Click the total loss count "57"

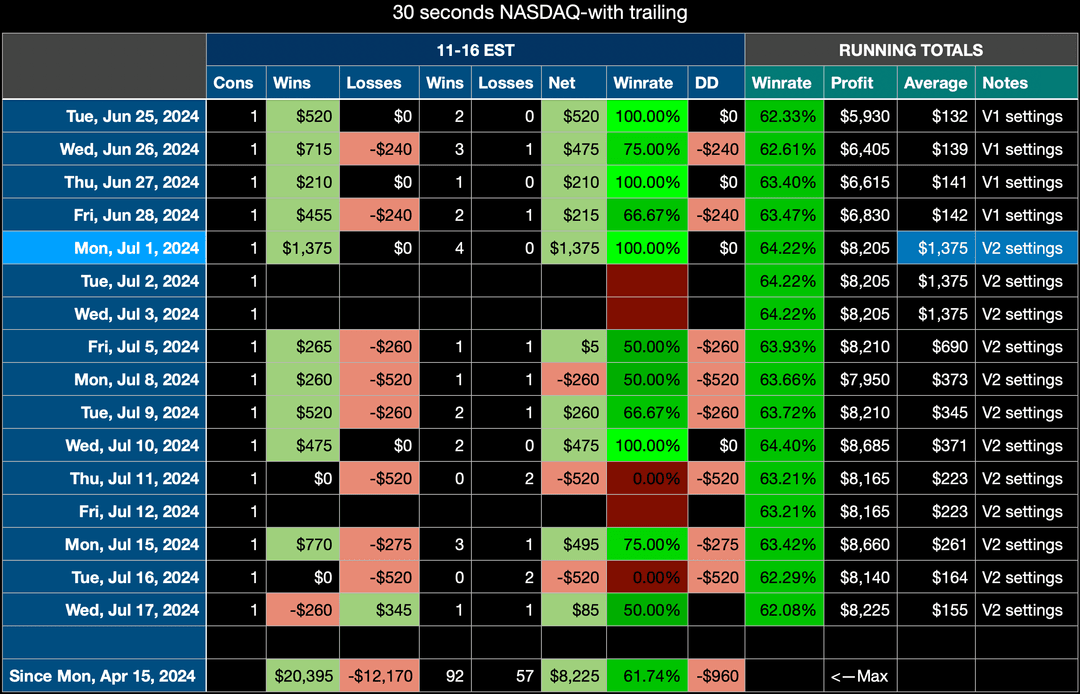(x=506, y=676)
